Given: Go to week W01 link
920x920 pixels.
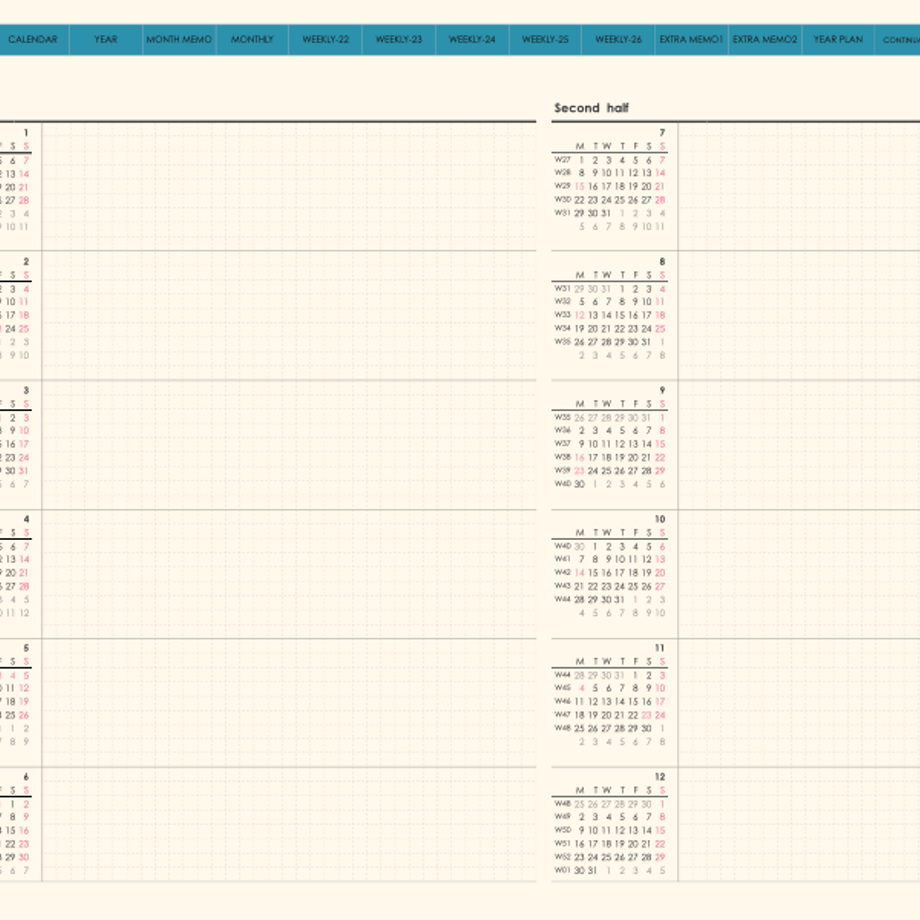Looking at the screenshot, I should pyautogui.click(x=562, y=870).
